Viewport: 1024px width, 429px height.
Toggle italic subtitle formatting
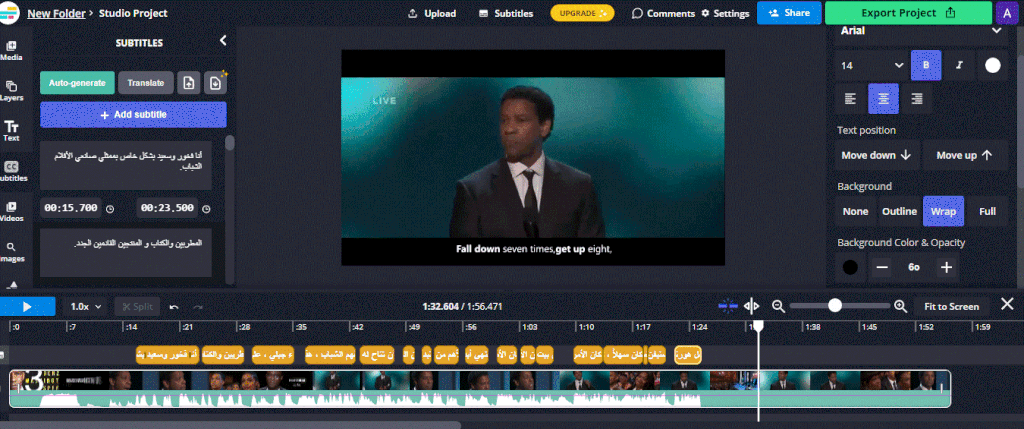(x=959, y=65)
